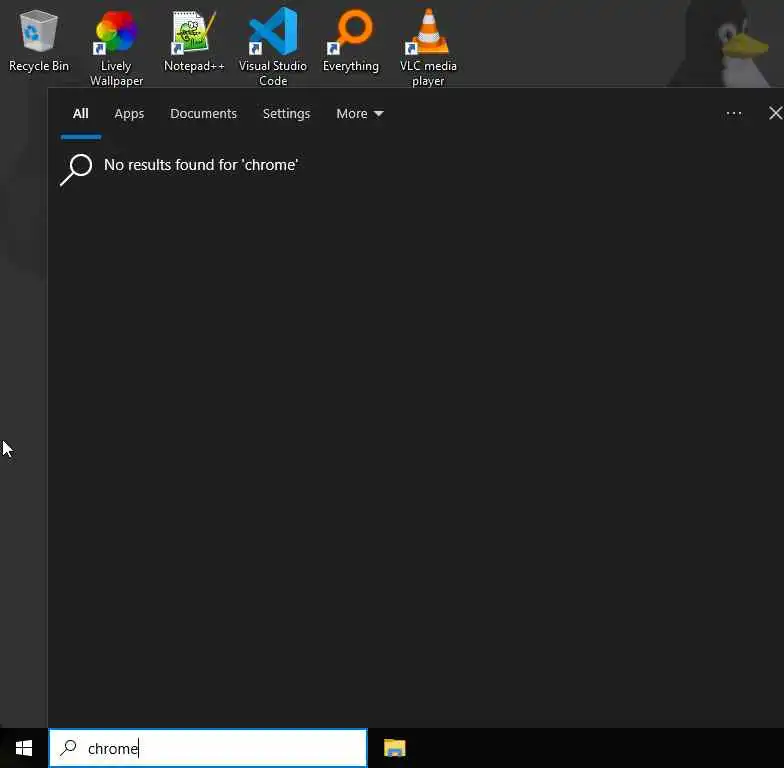Open the Windows Start button

[24, 748]
